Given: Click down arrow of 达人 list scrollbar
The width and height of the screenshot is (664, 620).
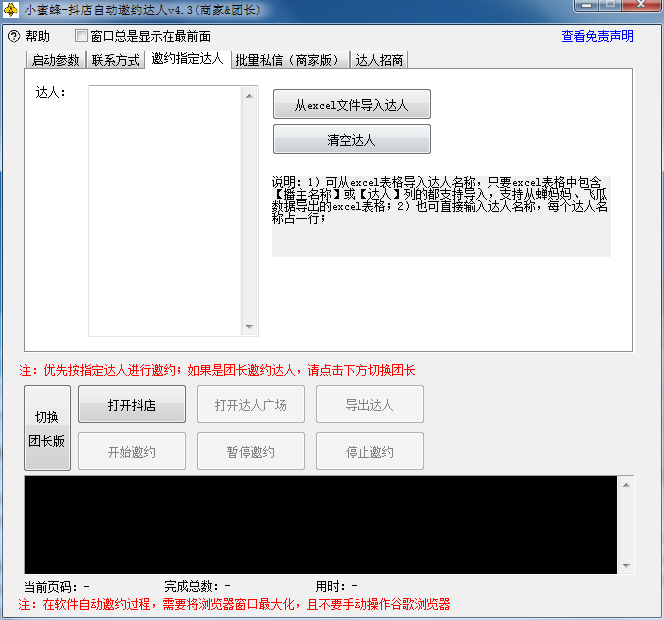Looking at the screenshot, I should pos(249,327).
